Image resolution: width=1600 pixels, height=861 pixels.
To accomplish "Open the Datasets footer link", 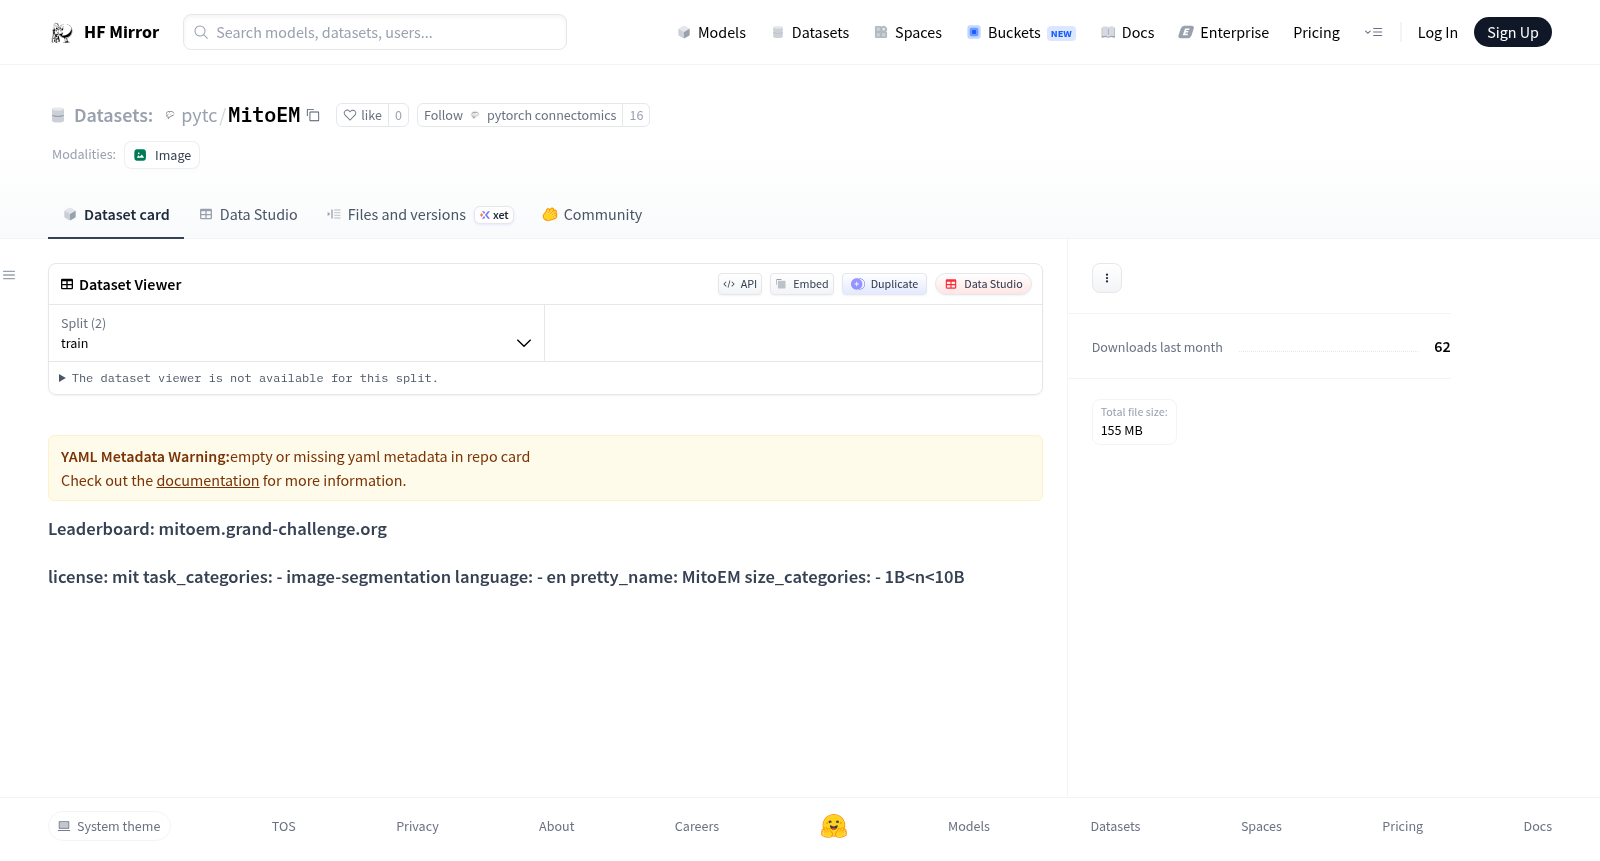I will [1115, 826].
